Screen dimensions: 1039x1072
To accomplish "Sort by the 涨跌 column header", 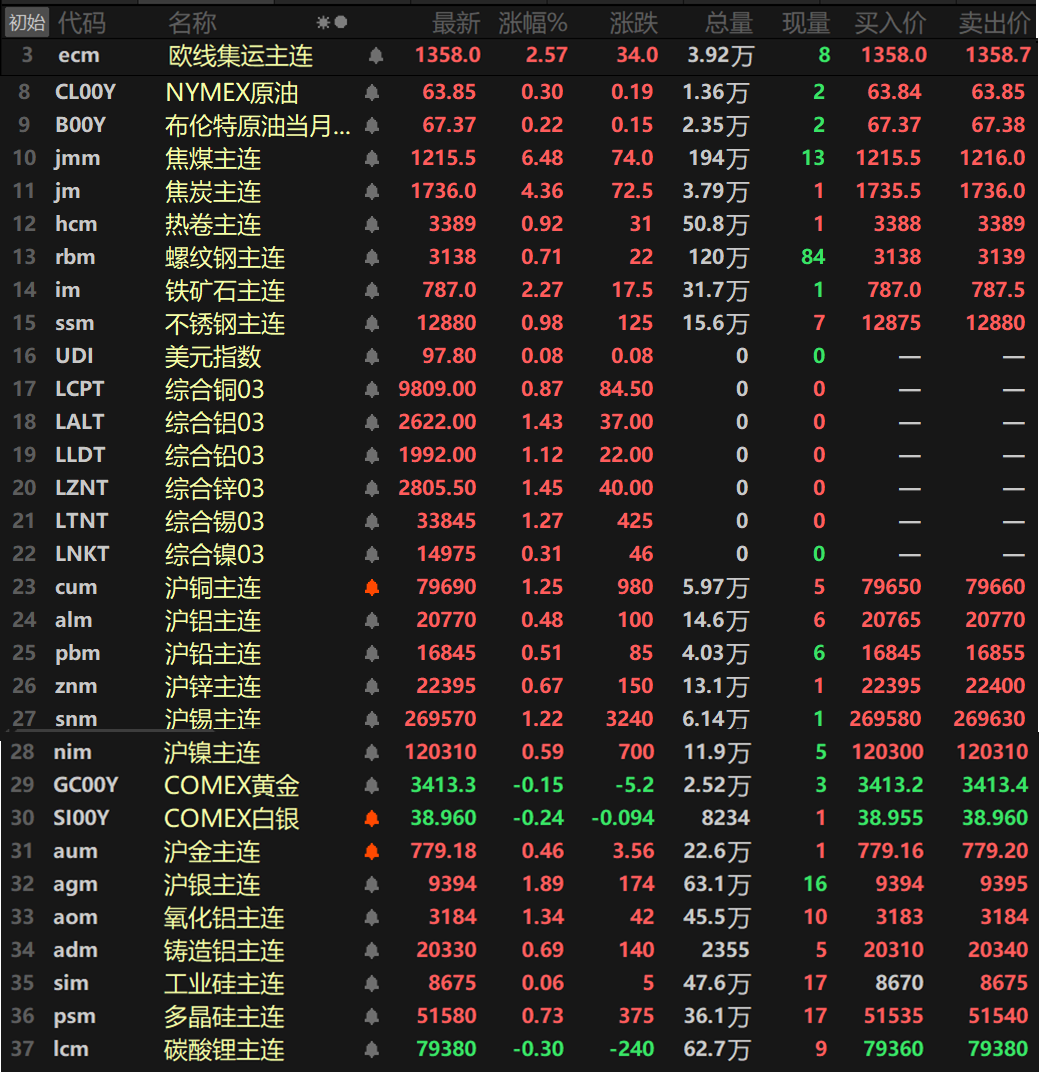I will click(634, 23).
